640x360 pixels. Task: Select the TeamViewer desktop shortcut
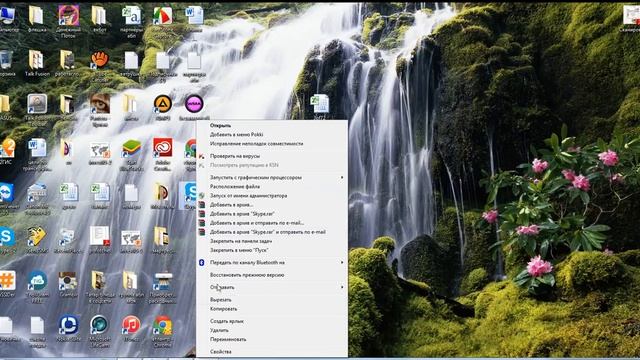[x=7, y=193]
